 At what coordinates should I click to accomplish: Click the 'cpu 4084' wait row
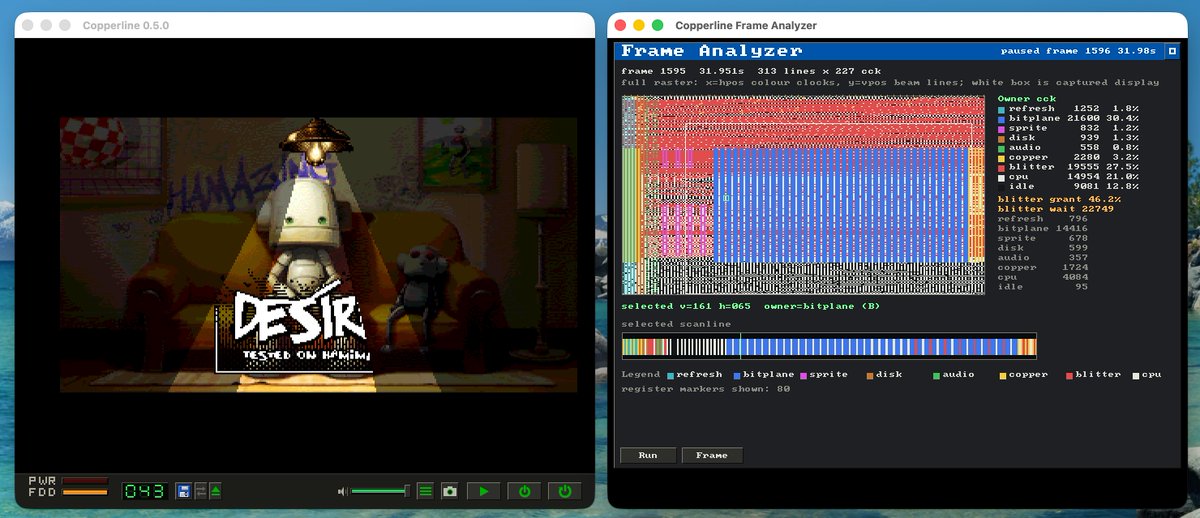coord(1043,277)
